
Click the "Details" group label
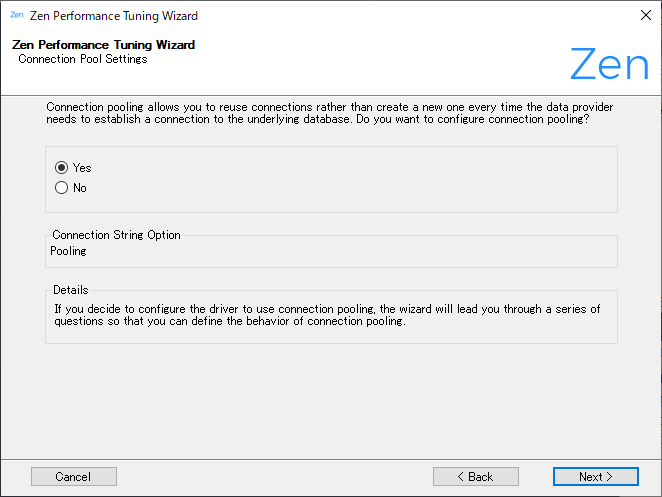click(71, 290)
